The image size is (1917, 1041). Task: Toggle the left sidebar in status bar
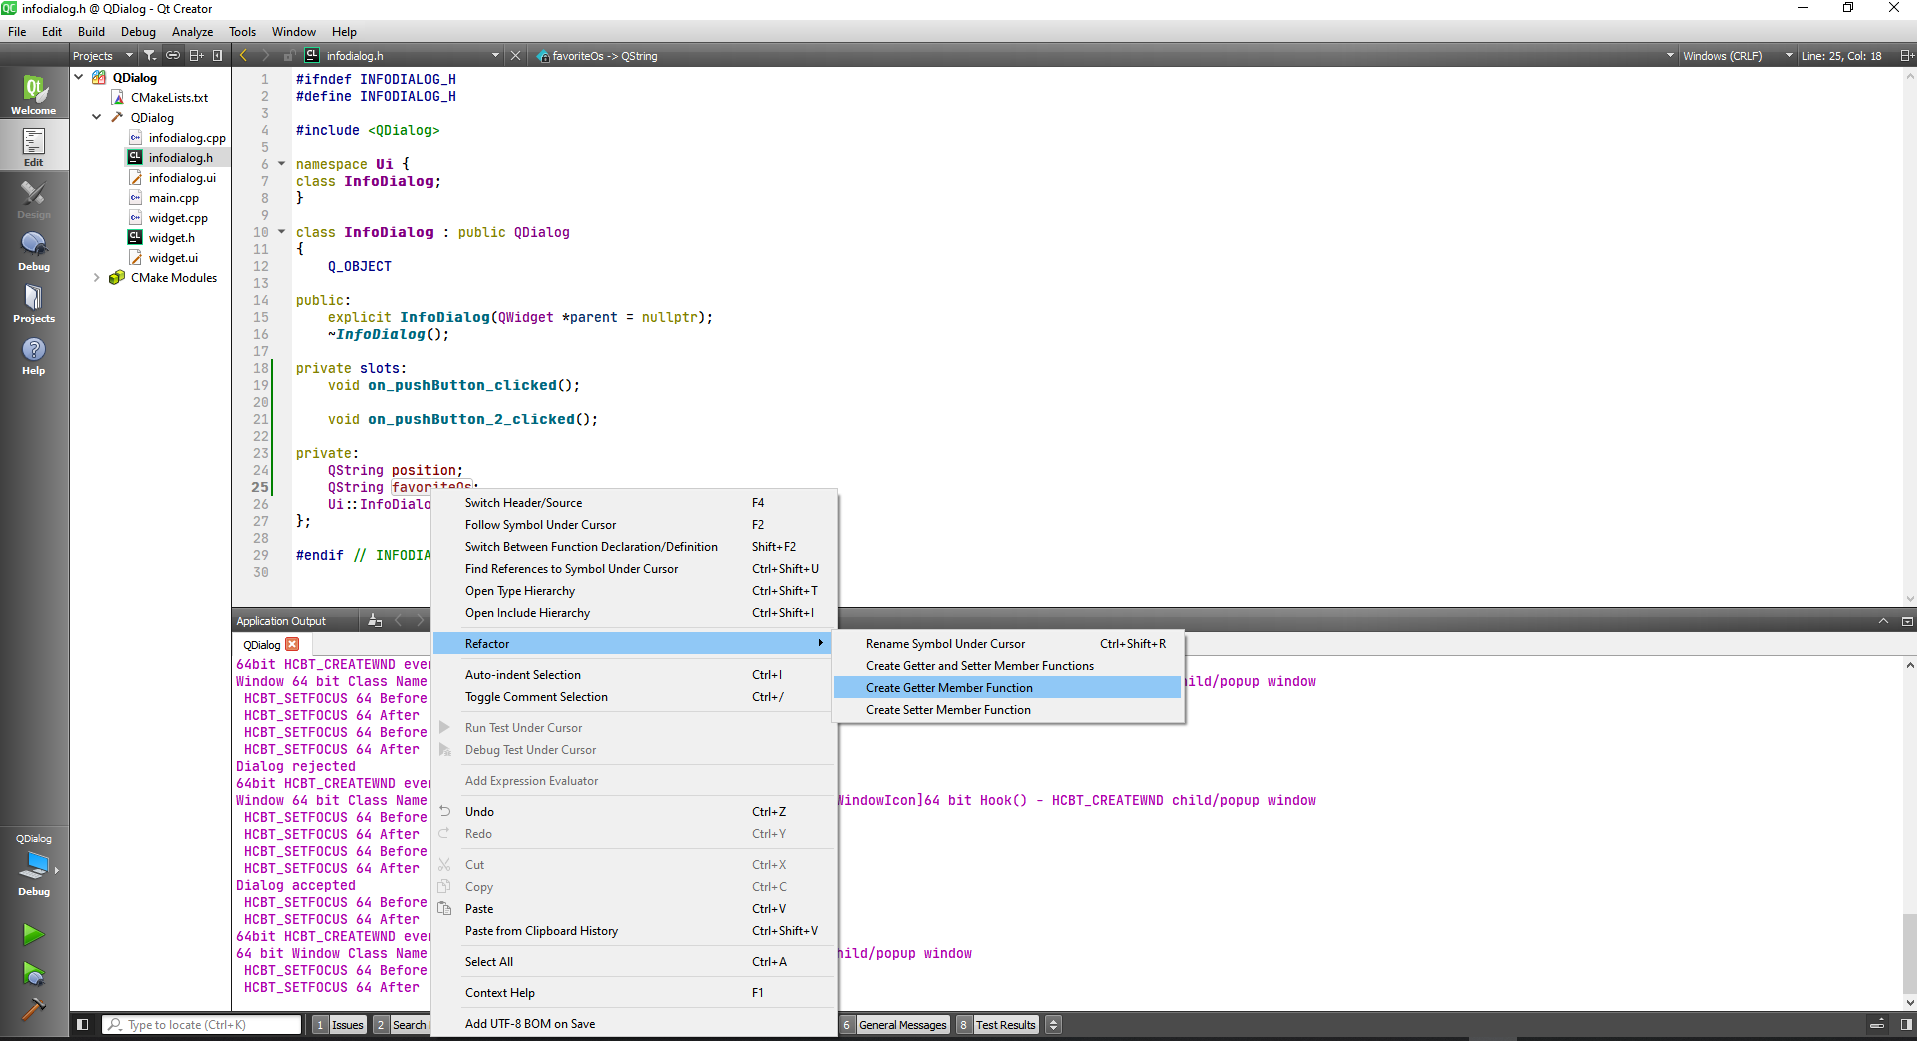[x=83, y=1024]
